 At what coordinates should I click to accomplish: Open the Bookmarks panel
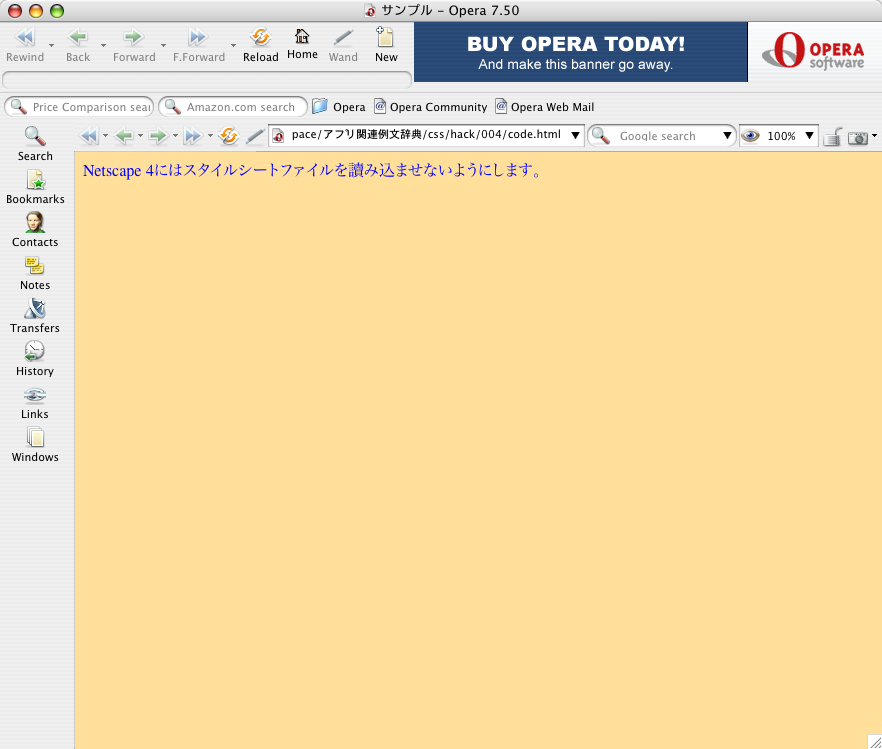coord(35,187)
